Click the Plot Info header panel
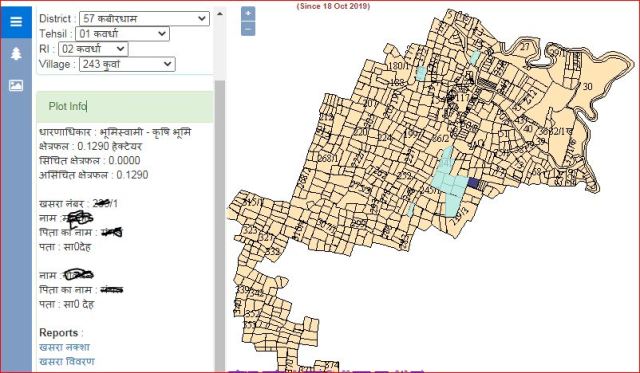The image size is (640, 373). [124, 107]
